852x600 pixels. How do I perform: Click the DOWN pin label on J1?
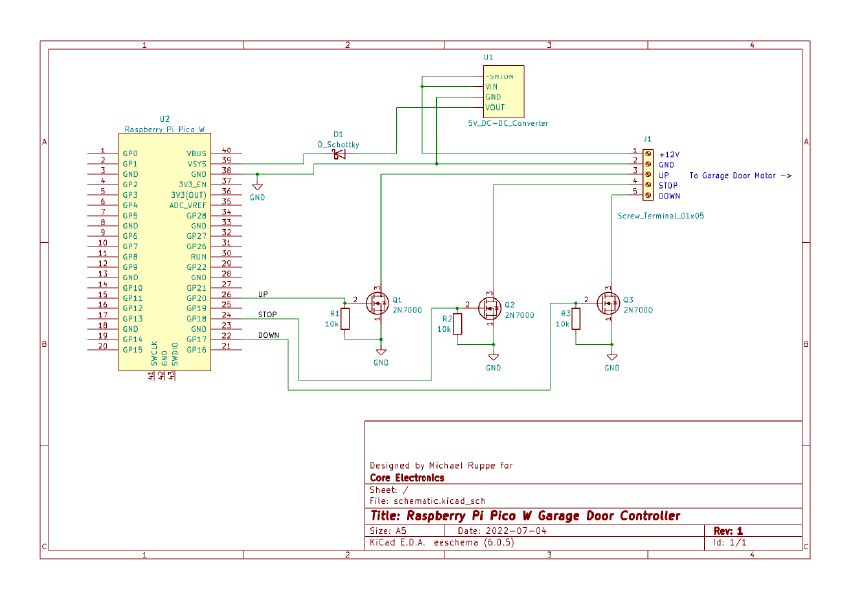669,196
